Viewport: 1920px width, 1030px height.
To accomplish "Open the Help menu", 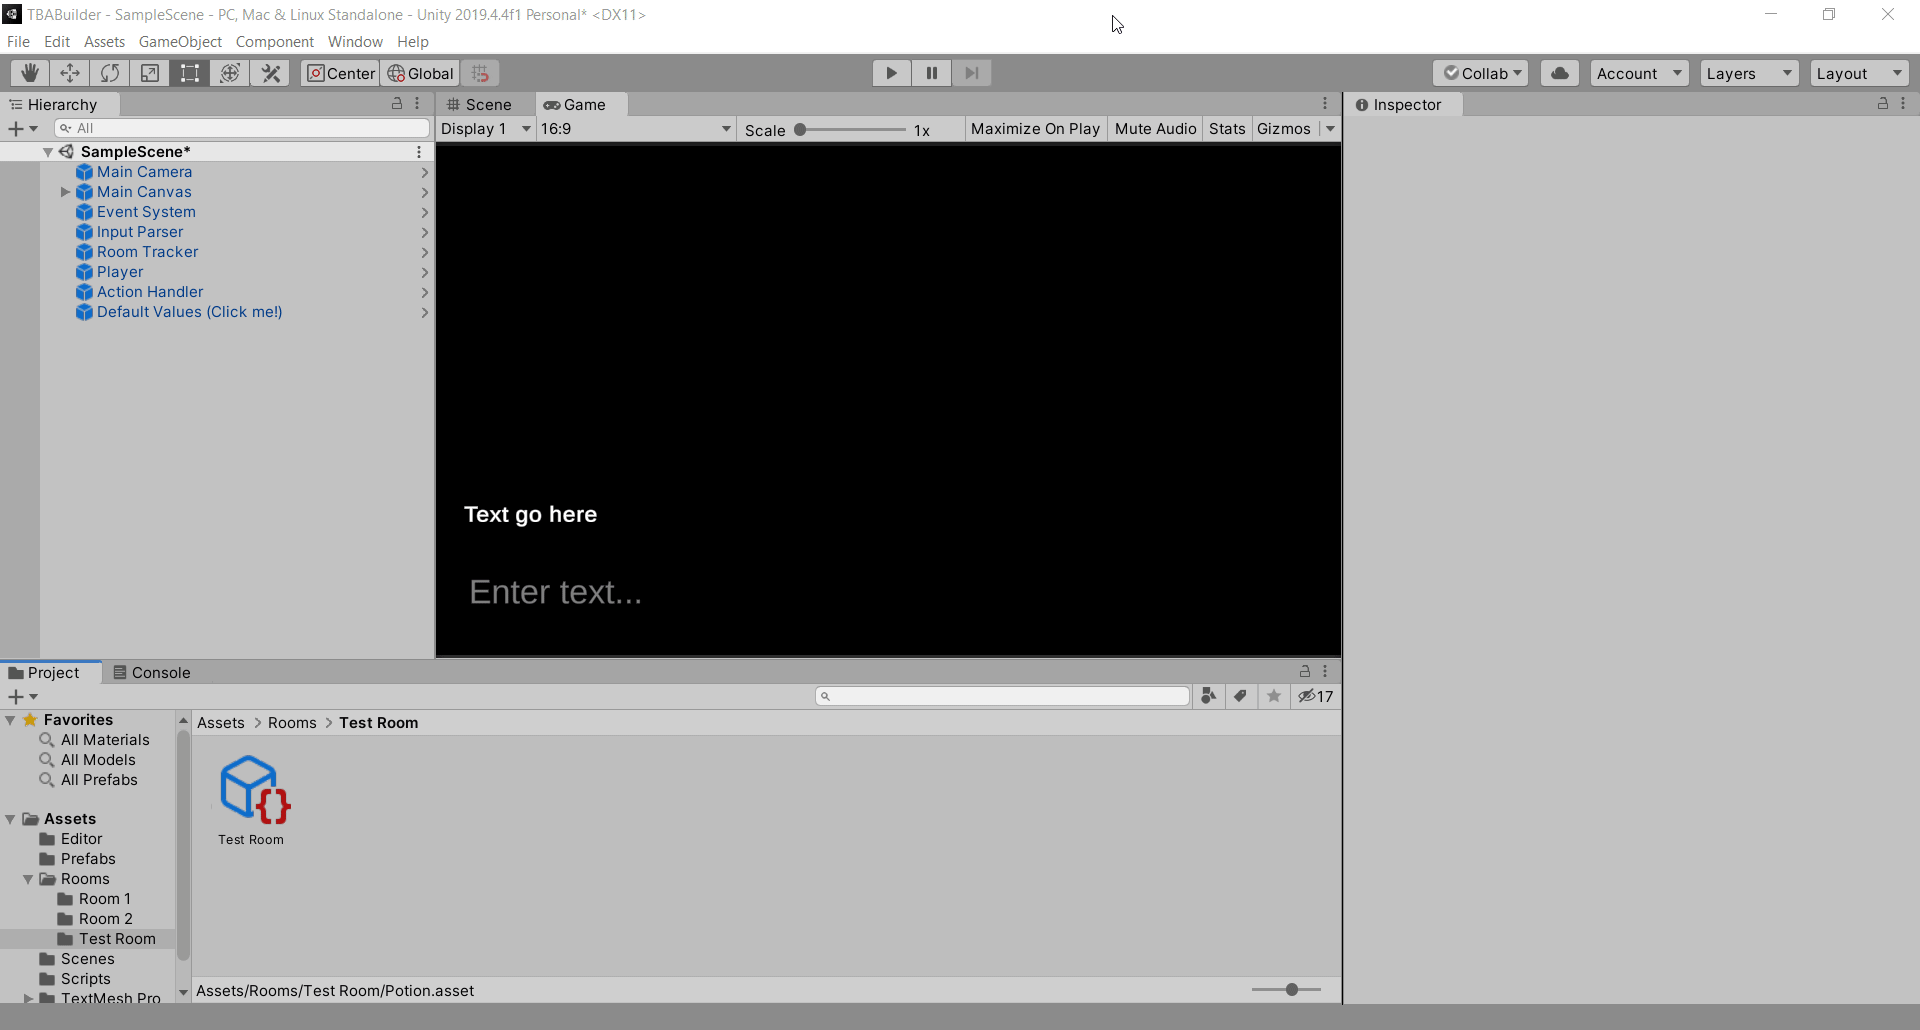I will tap(412, 42).
